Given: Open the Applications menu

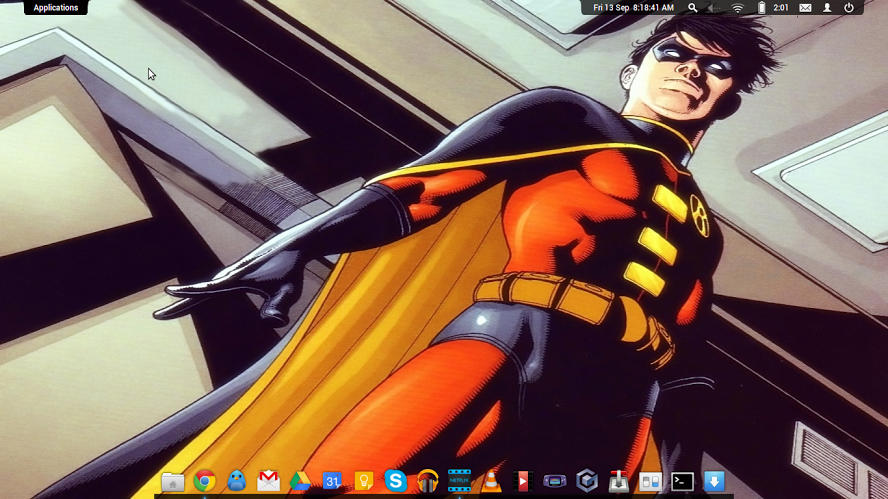Looking at the screenshot, I should coord(56,7).
